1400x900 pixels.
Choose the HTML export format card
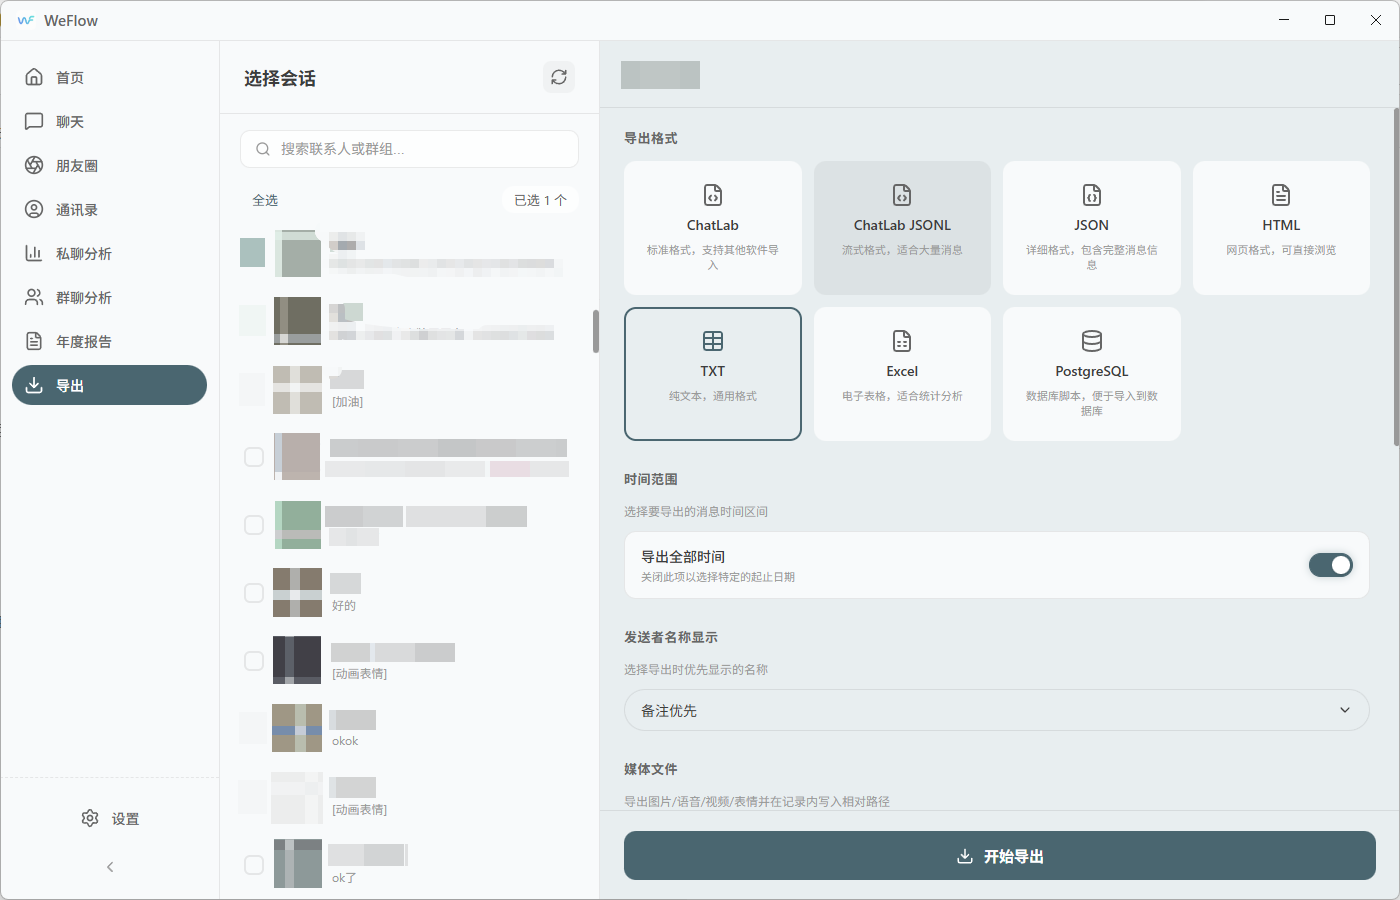(x=1281, y=228)
